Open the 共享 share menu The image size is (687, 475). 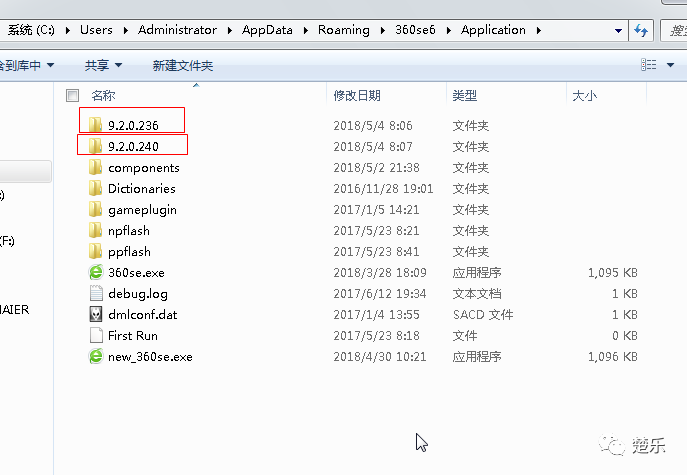click(x=103, y=65)
